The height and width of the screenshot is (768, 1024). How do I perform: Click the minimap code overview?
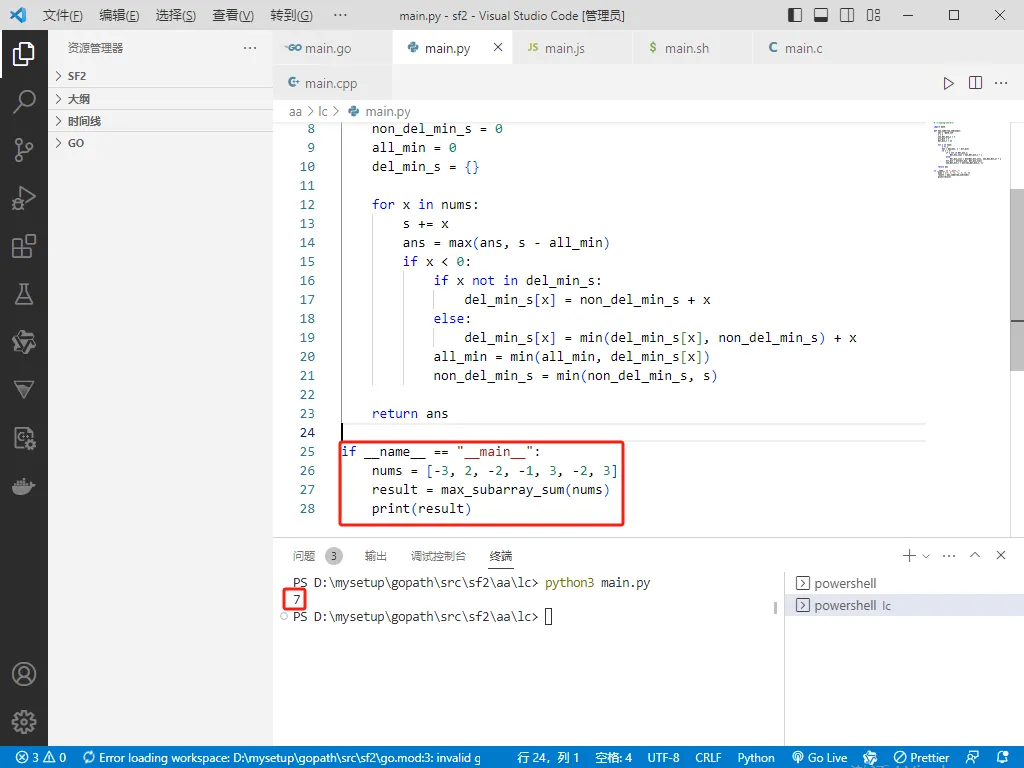coord(967,150)
